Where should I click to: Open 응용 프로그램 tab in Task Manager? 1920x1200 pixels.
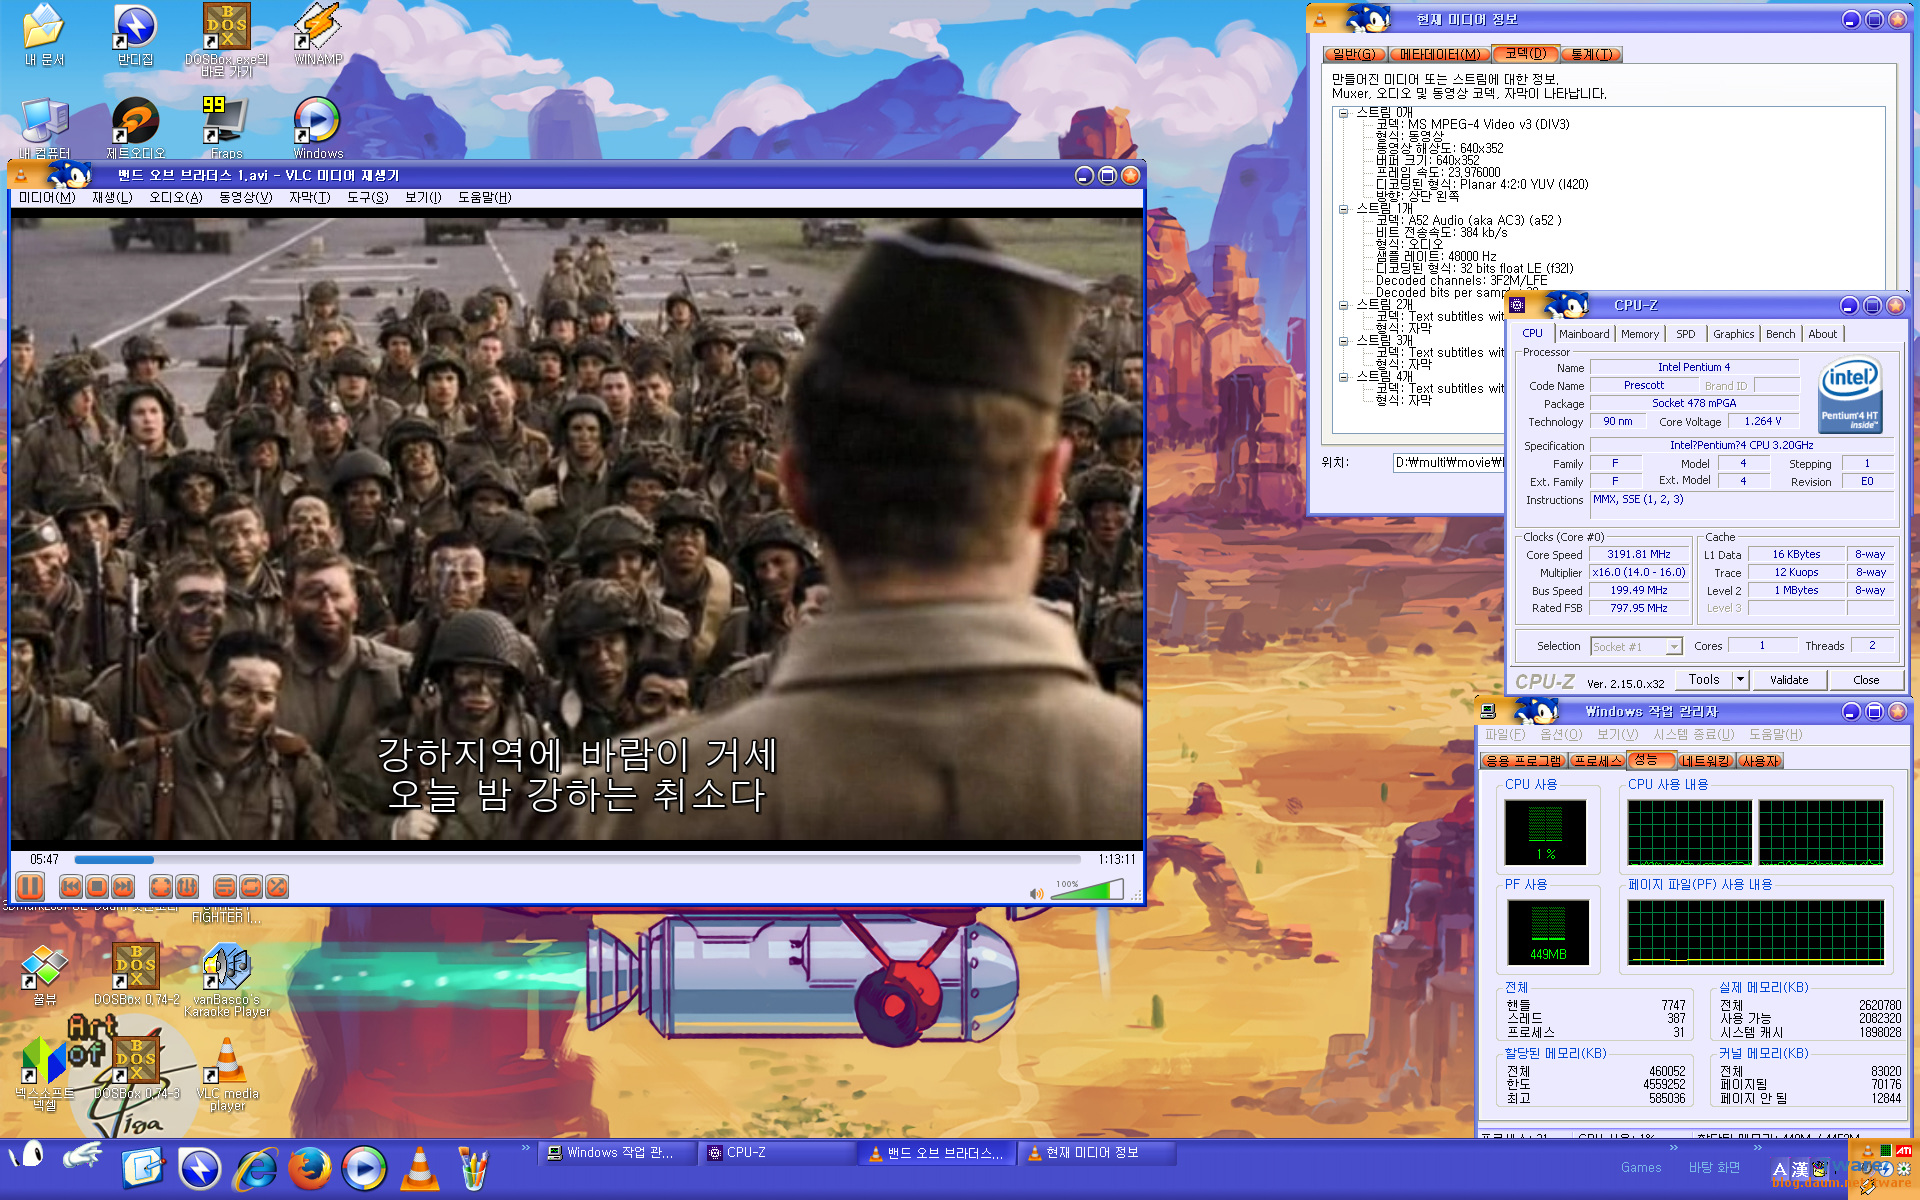(1524, 761)
